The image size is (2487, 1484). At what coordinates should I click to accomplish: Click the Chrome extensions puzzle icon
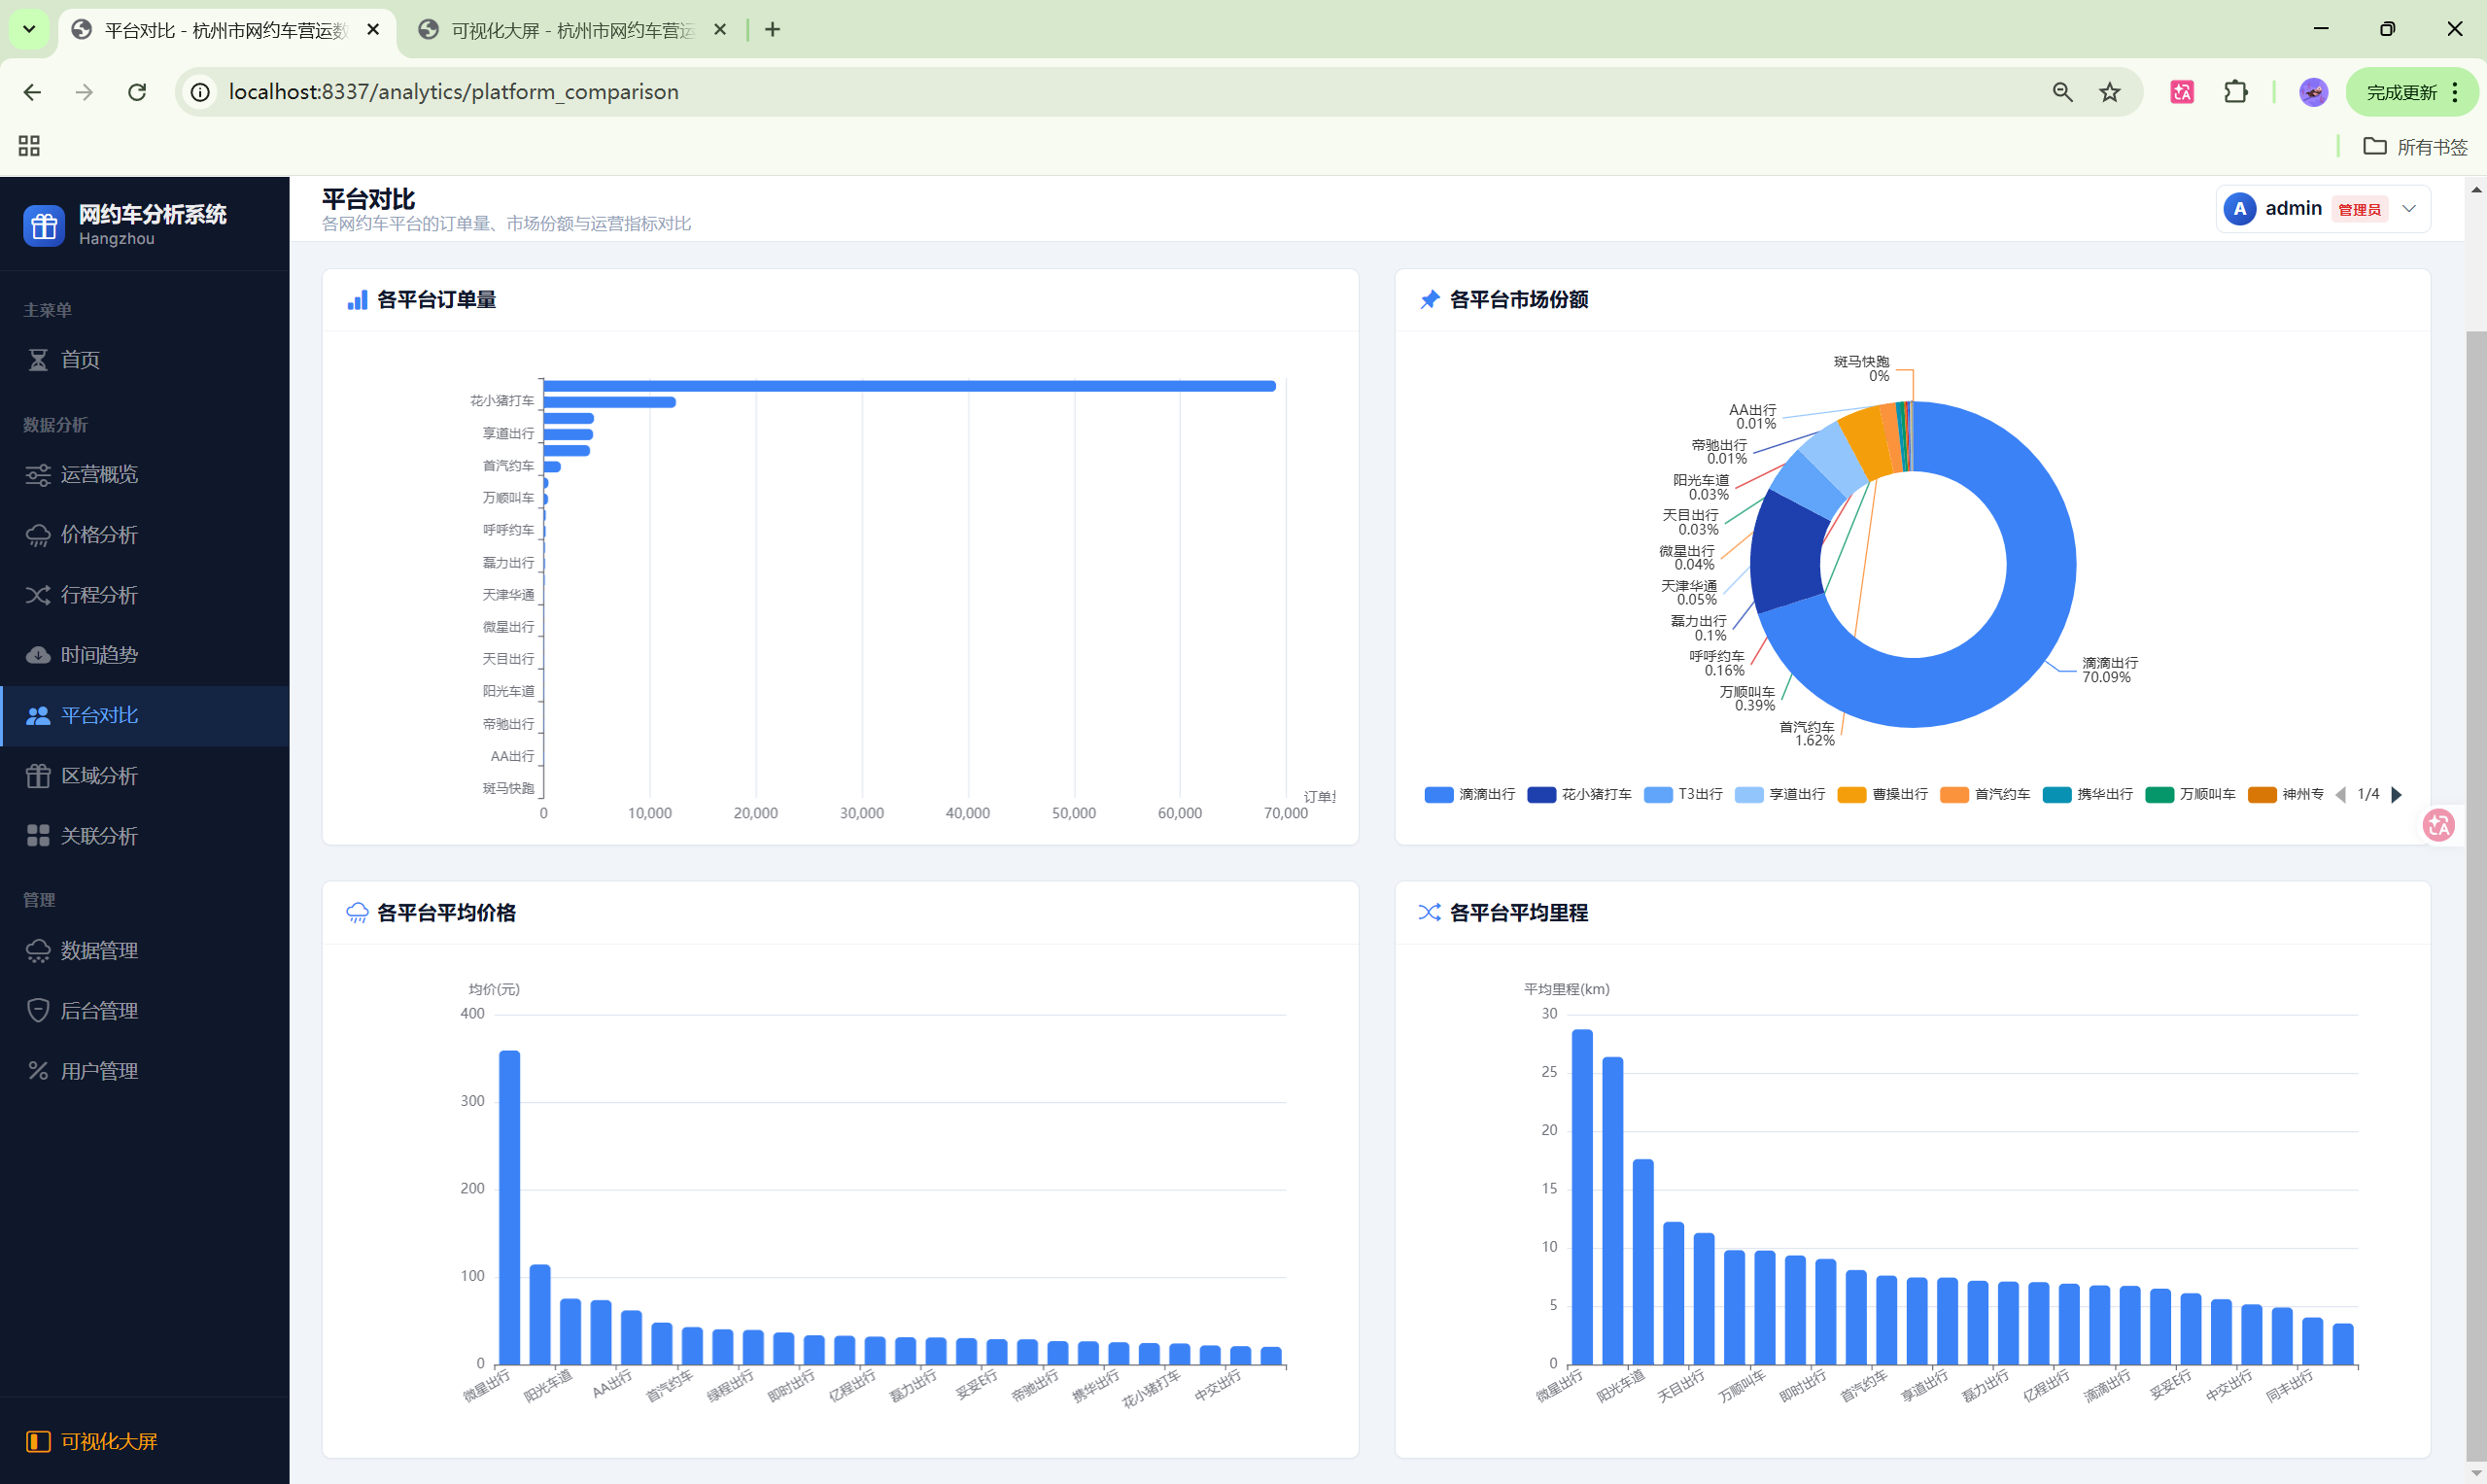(x=2236, y=92)
